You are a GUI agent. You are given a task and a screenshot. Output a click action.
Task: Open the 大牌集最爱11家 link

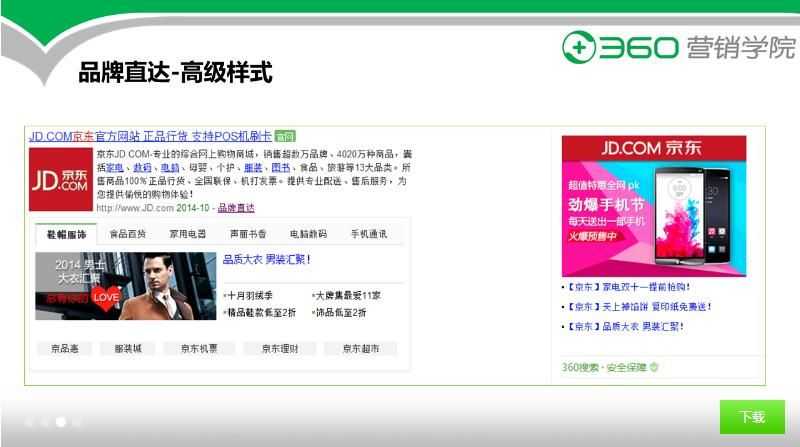coord(347,295)
